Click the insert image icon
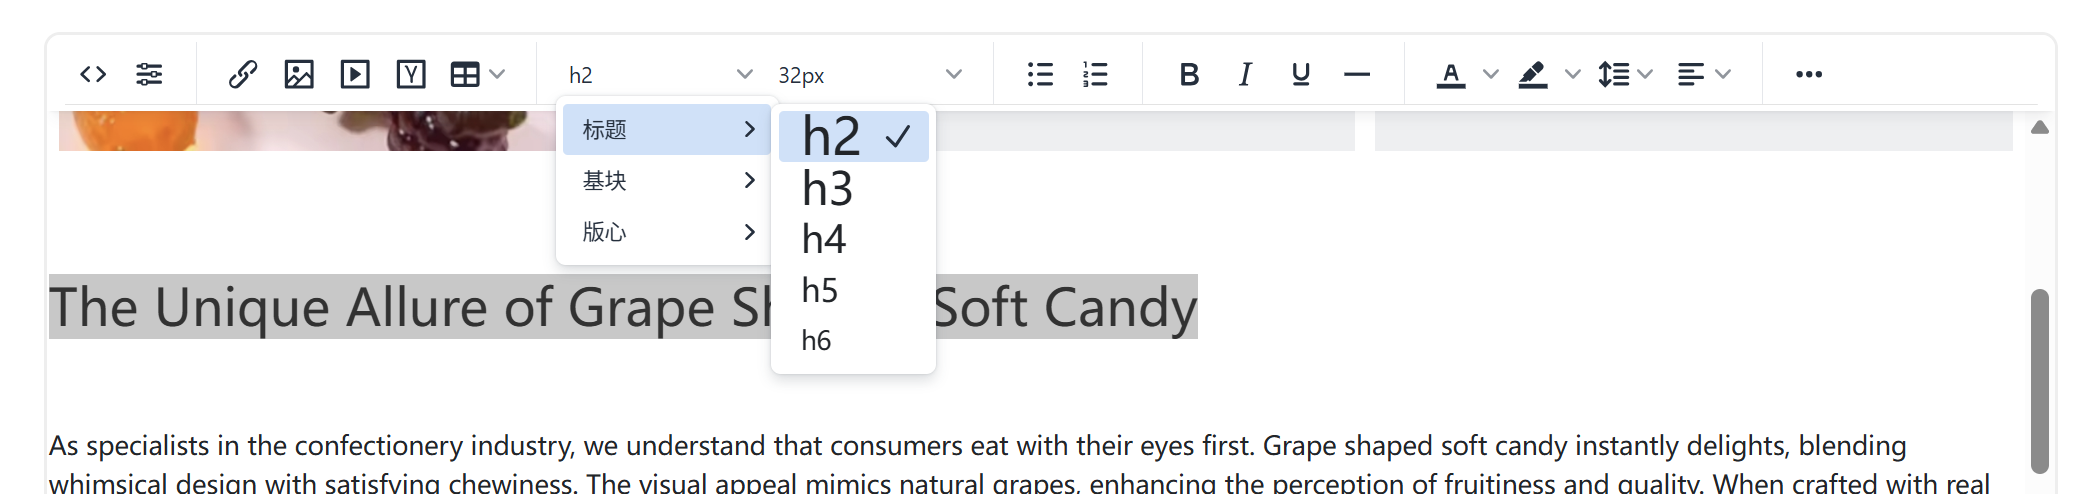The height and width of the screenshot is (494, 2092). (299, 74)
